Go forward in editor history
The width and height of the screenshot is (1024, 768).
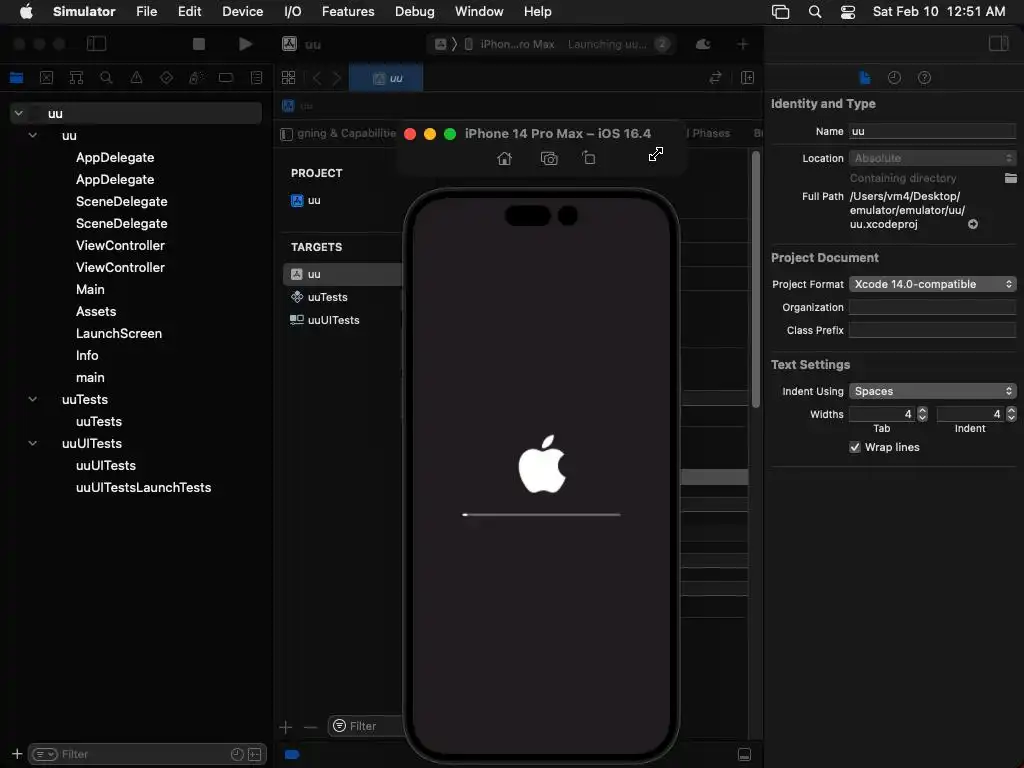(x=336, y=78)
